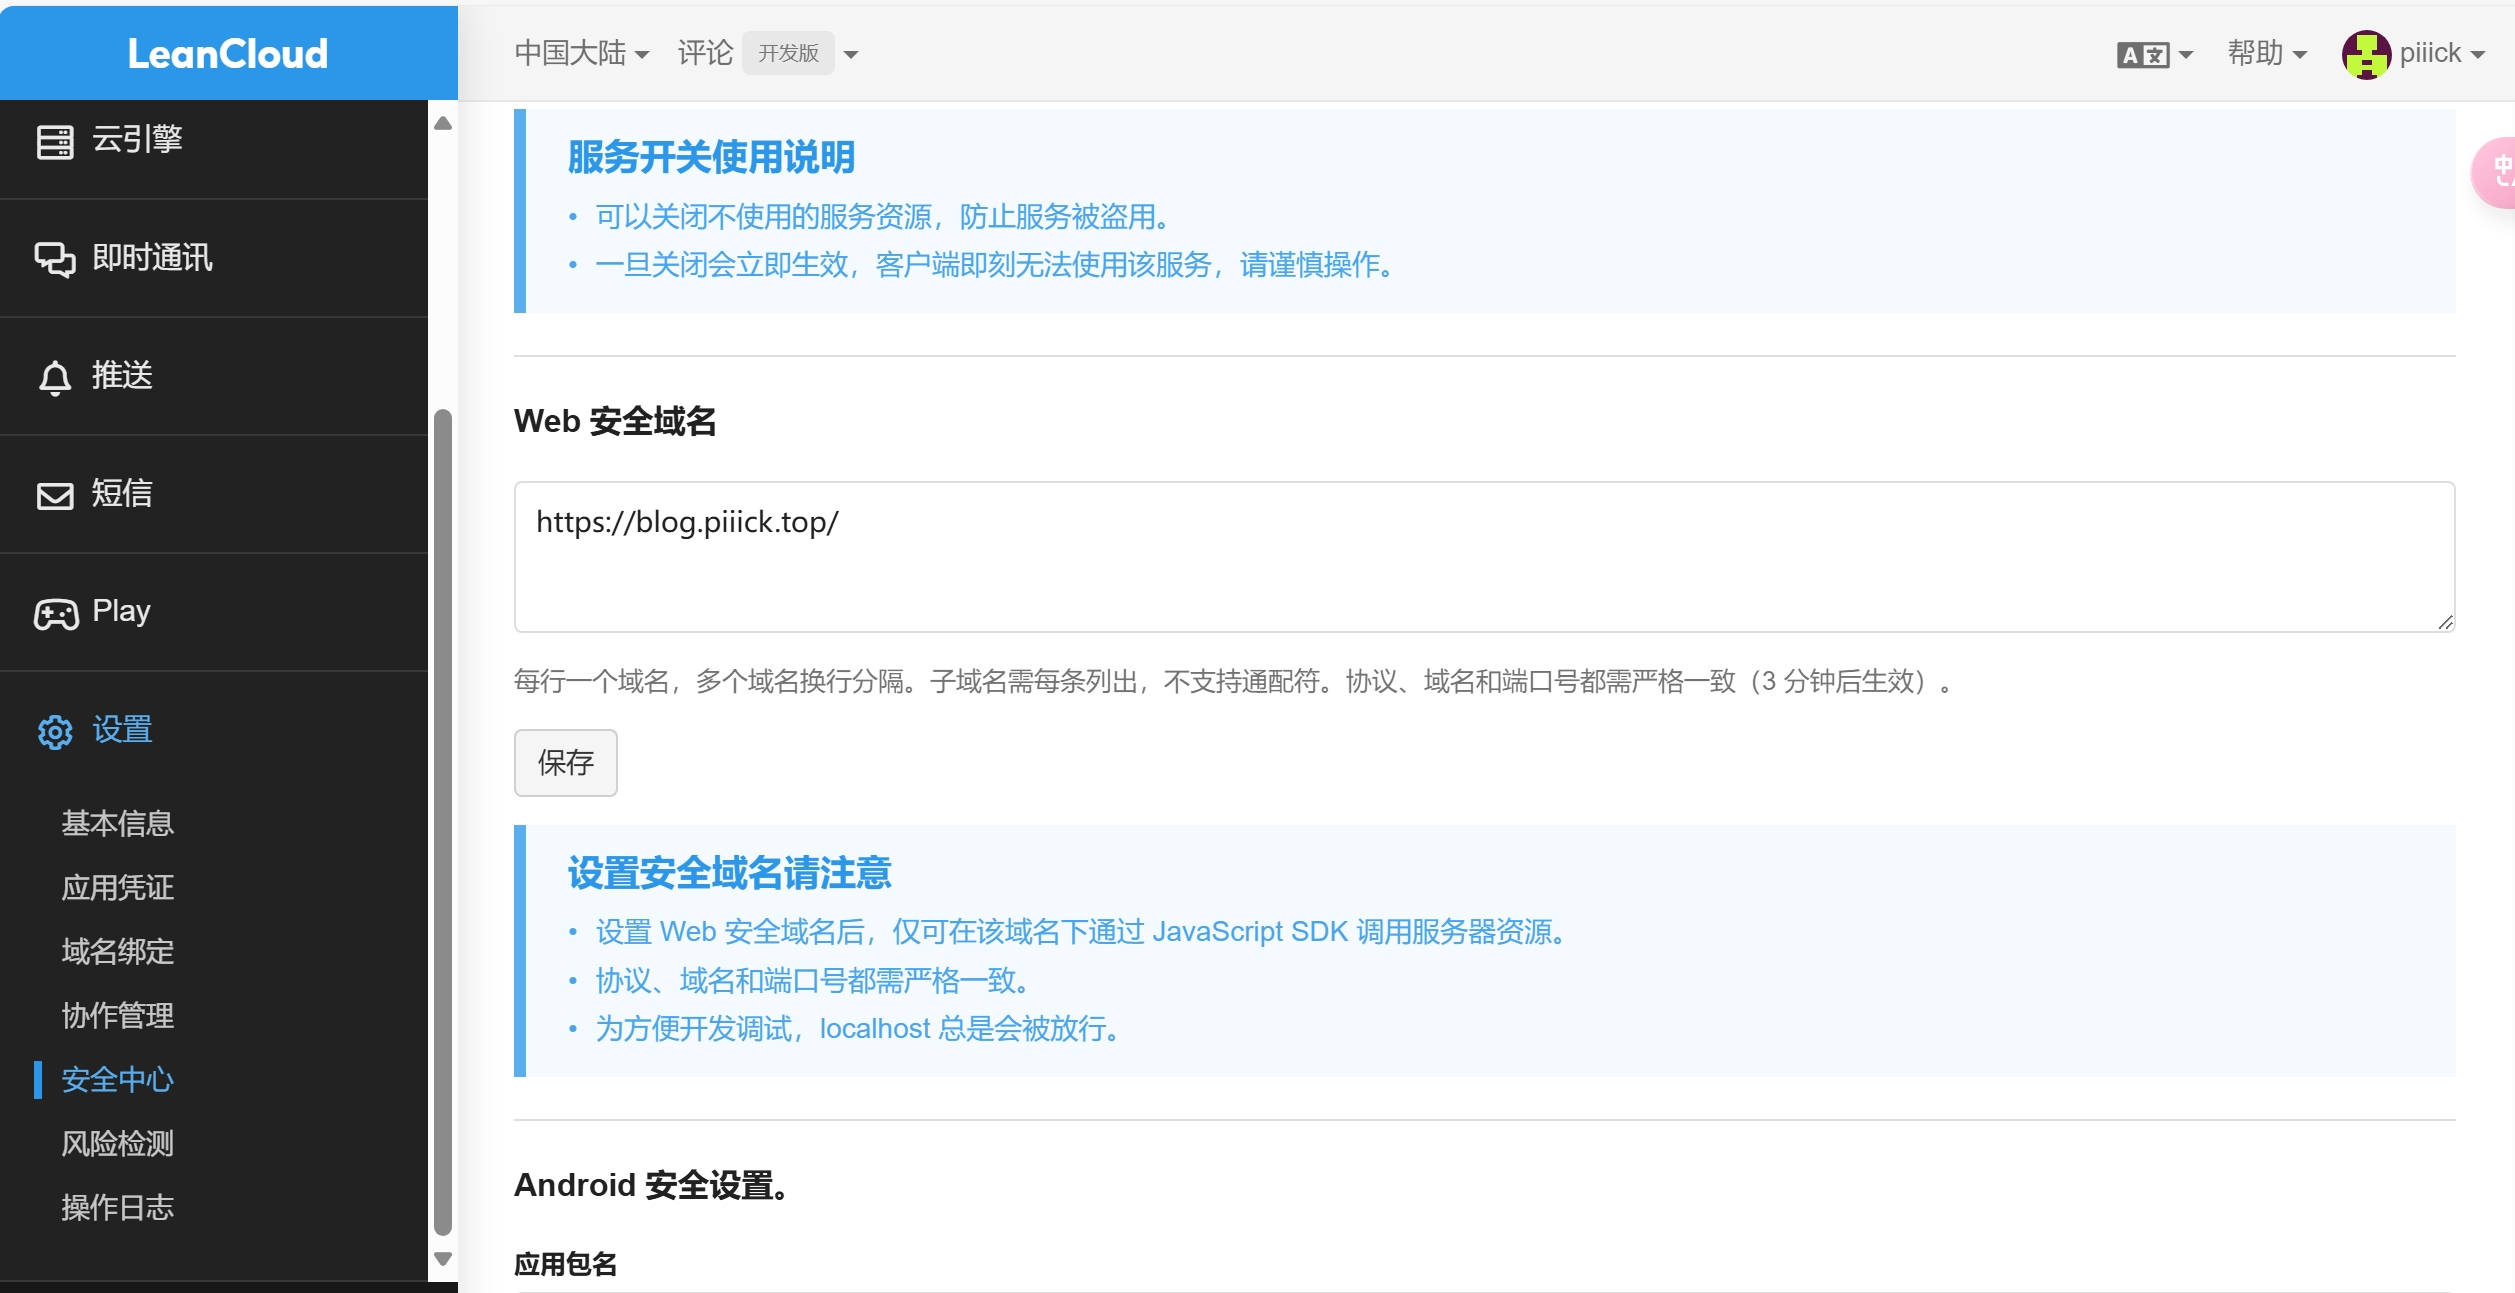Click the Play gamepad icon
The height and width of the screenshot is (1293, 2515).
[56, 613]
